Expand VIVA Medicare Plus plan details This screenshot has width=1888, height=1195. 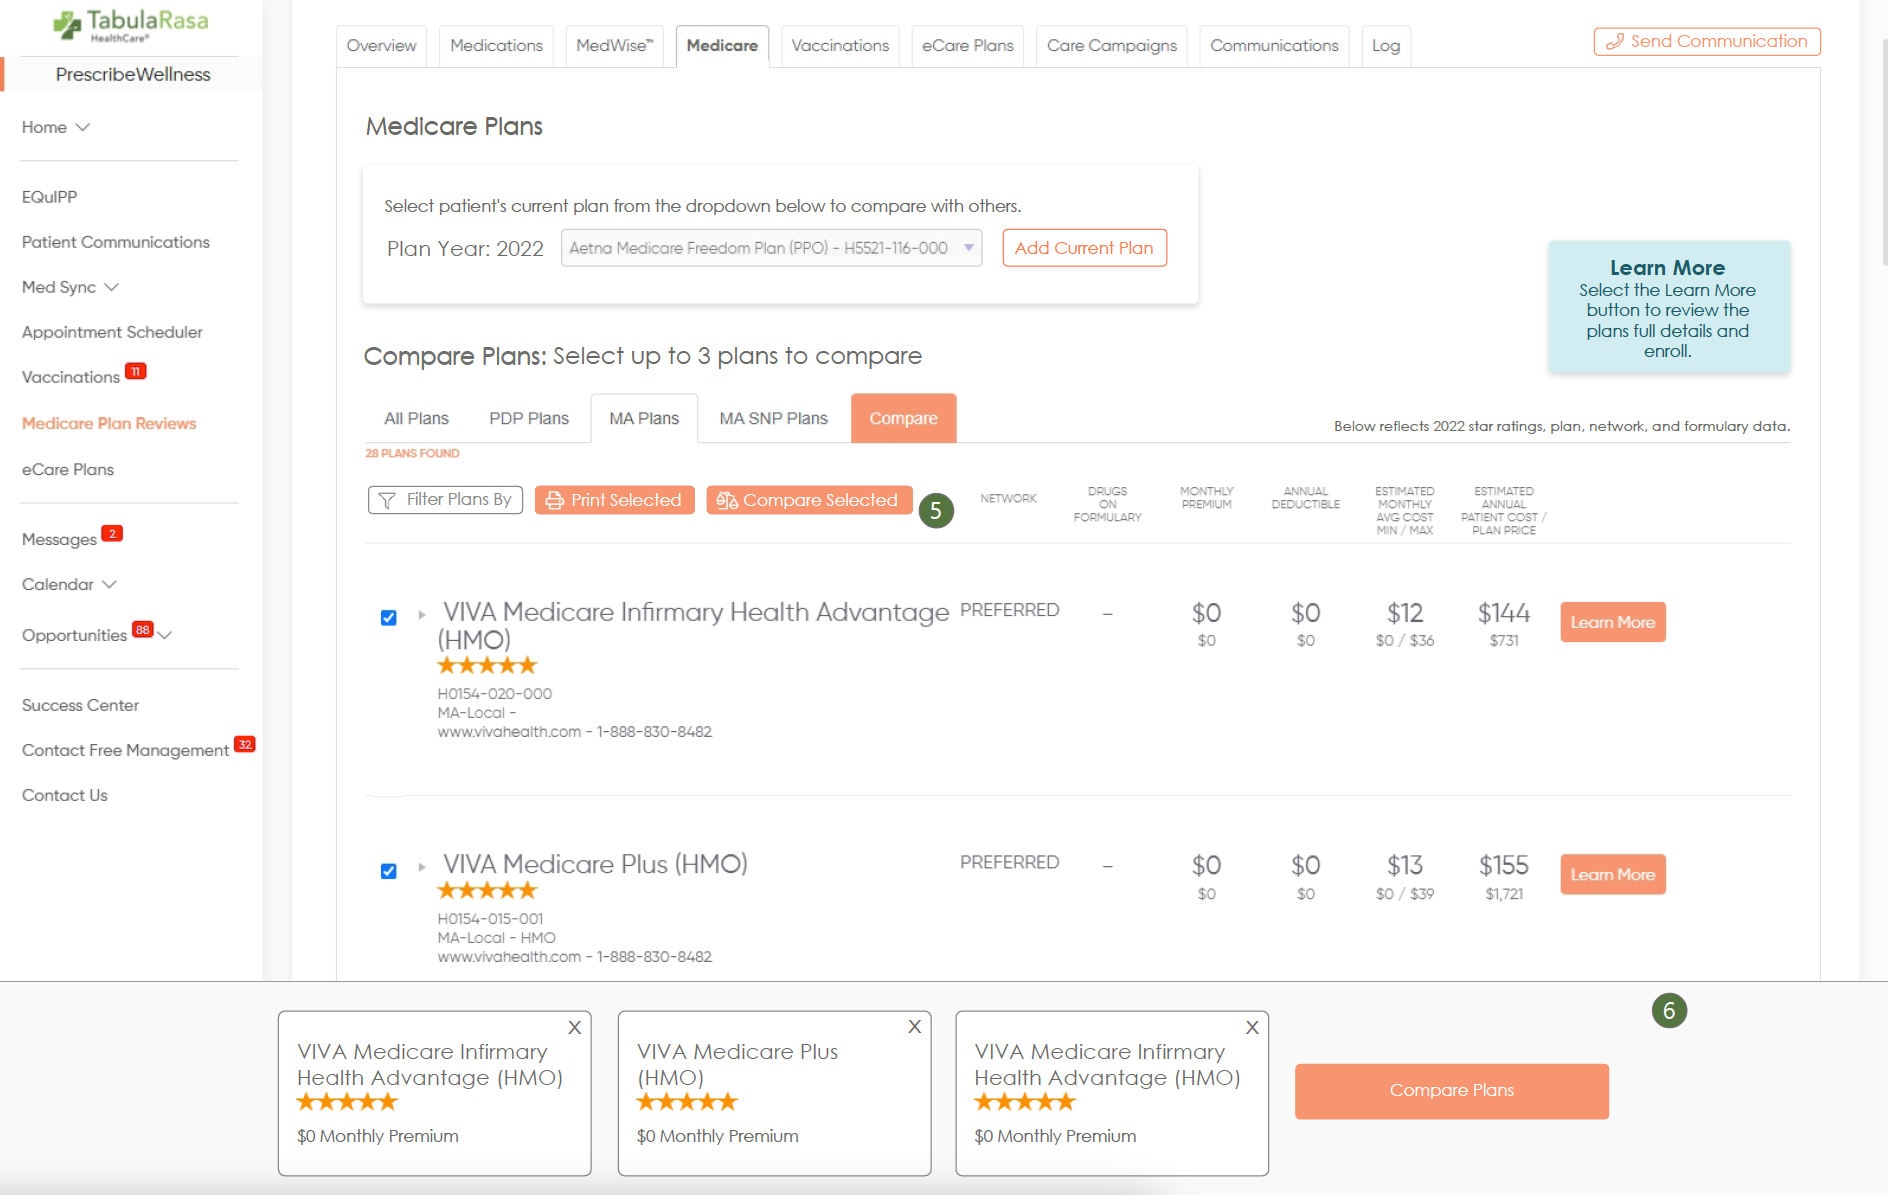tap(422, 866)
